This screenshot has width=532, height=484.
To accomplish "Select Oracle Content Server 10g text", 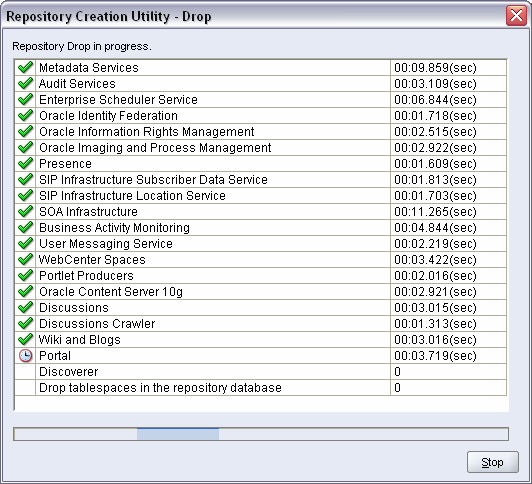I will click(x=111, y=292).
